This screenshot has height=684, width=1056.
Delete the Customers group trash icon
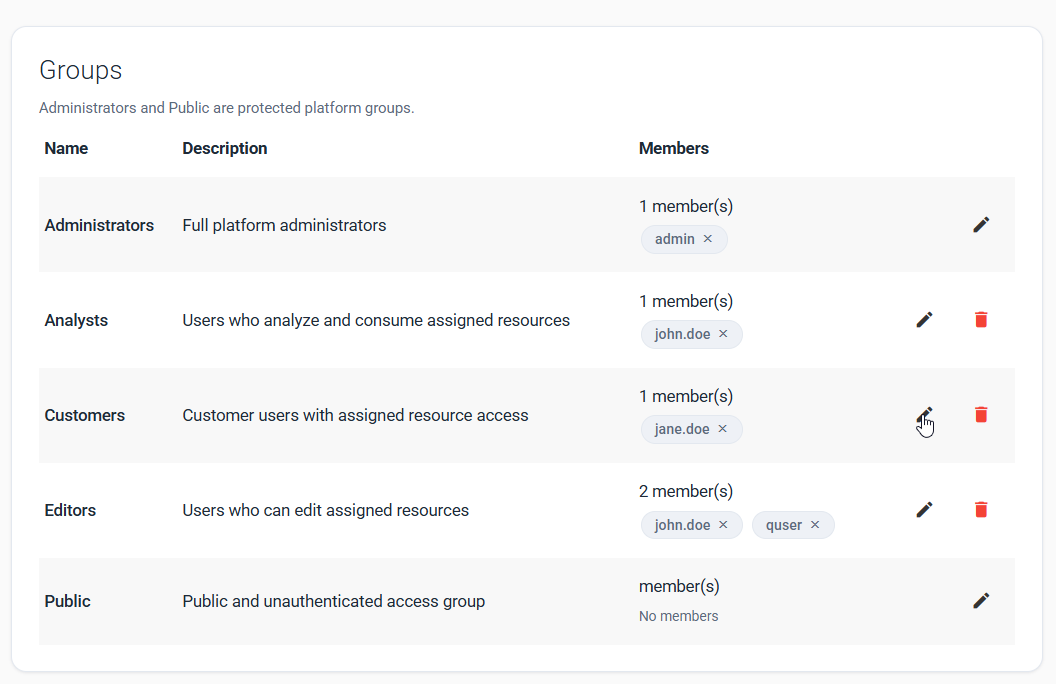click(x=981, y=415)
